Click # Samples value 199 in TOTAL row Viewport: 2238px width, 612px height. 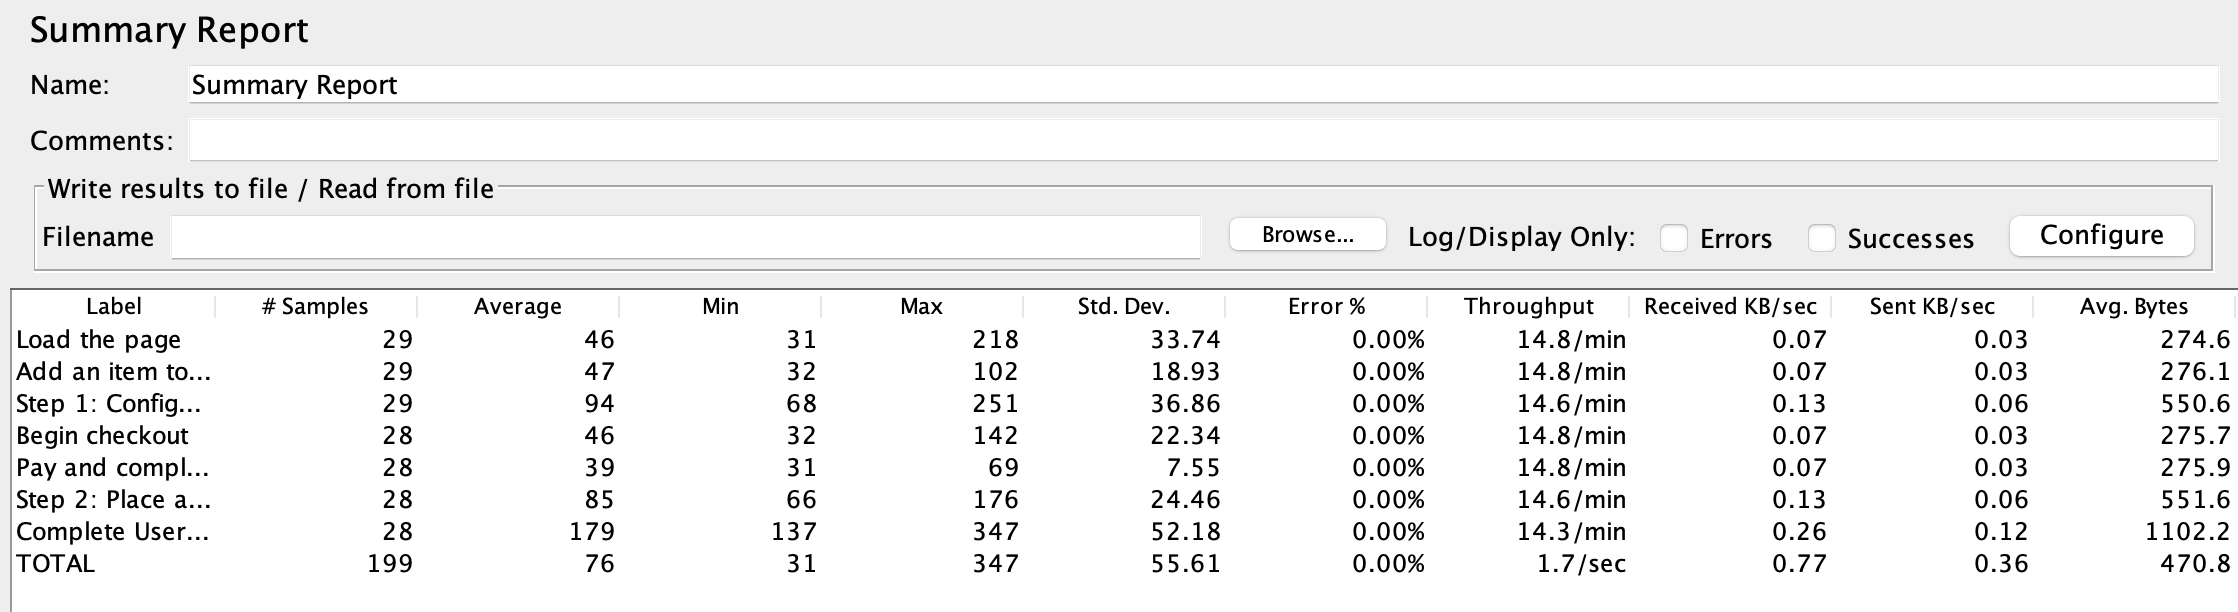(390, 564)
